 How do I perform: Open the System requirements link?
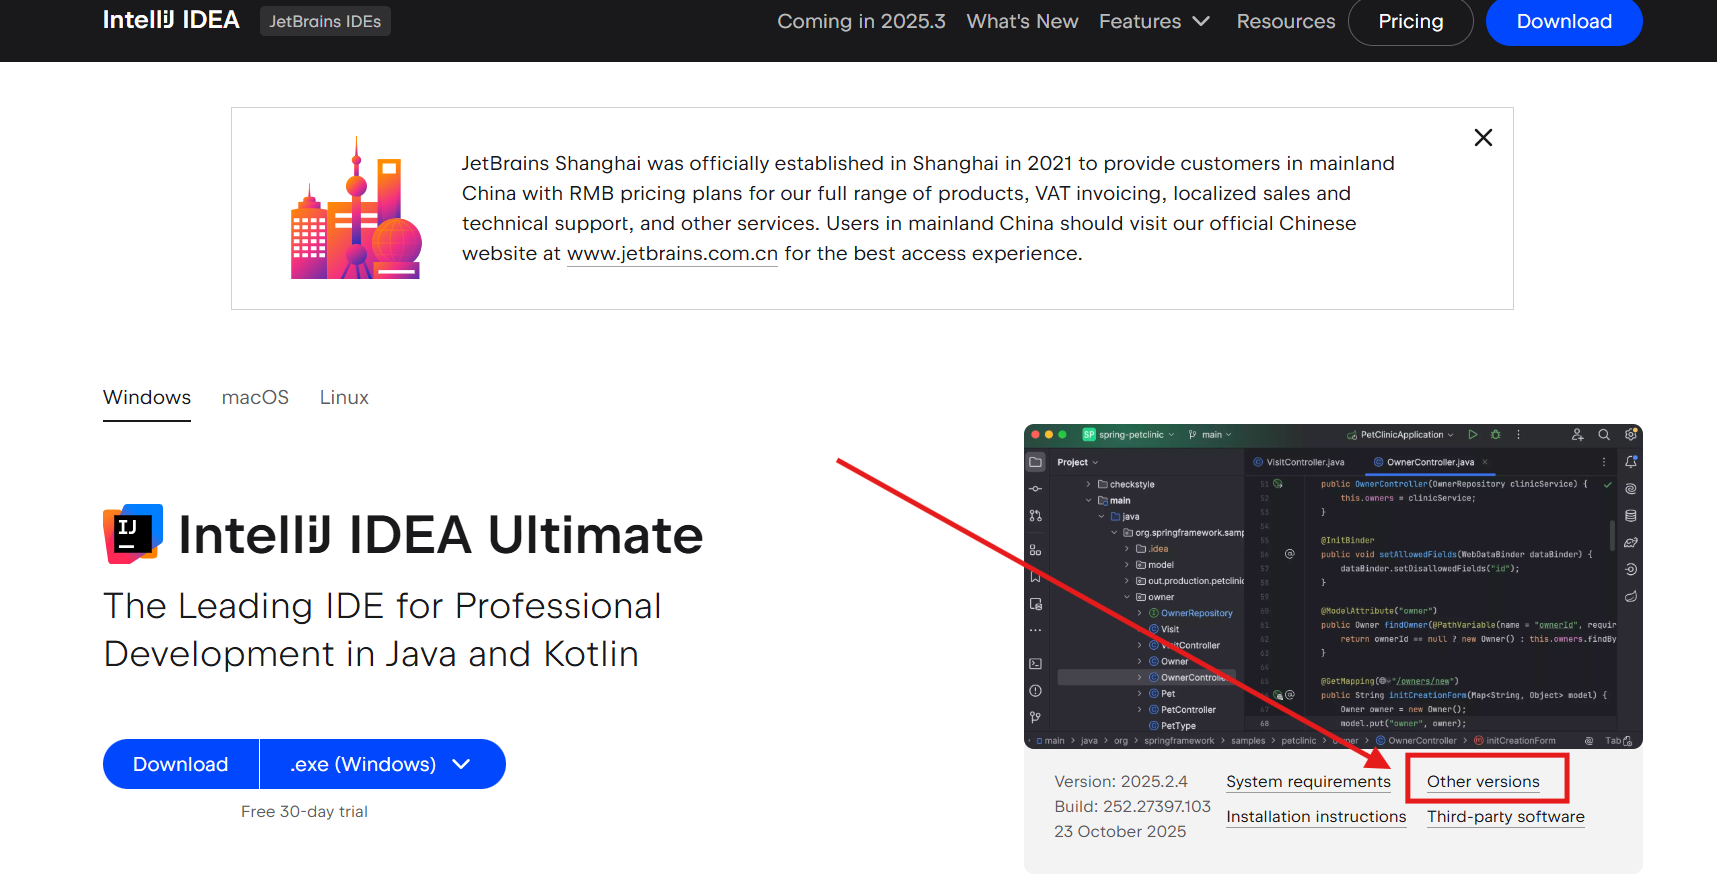pyautogui.click(x=1308, y=782)
